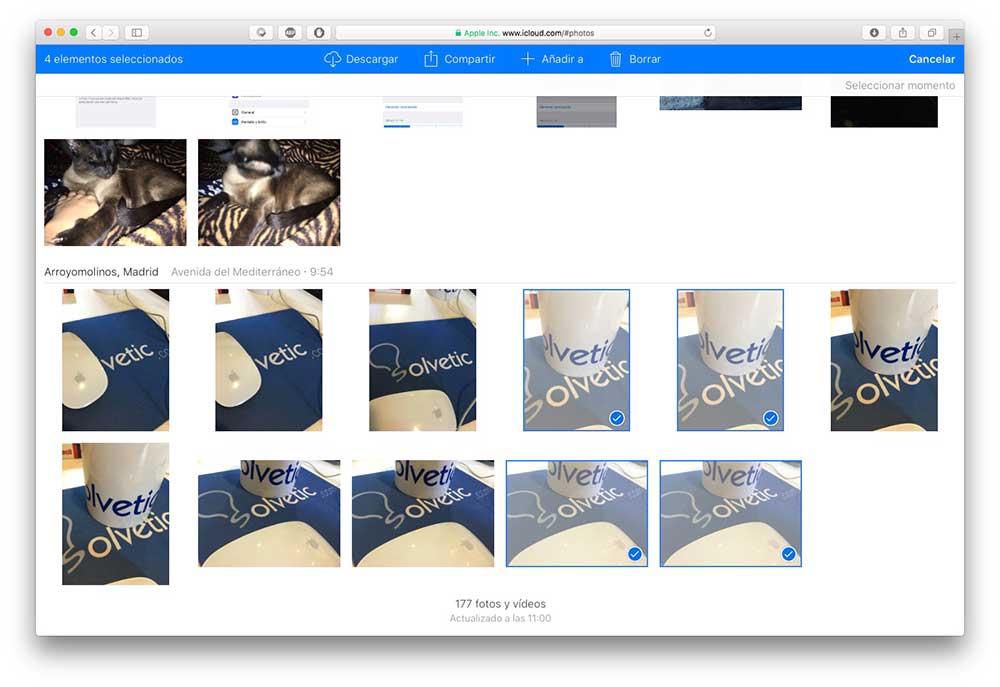Reload the page with the refresh icon
This screenshot has height=687, width=1000.
(x=707, y=33)
